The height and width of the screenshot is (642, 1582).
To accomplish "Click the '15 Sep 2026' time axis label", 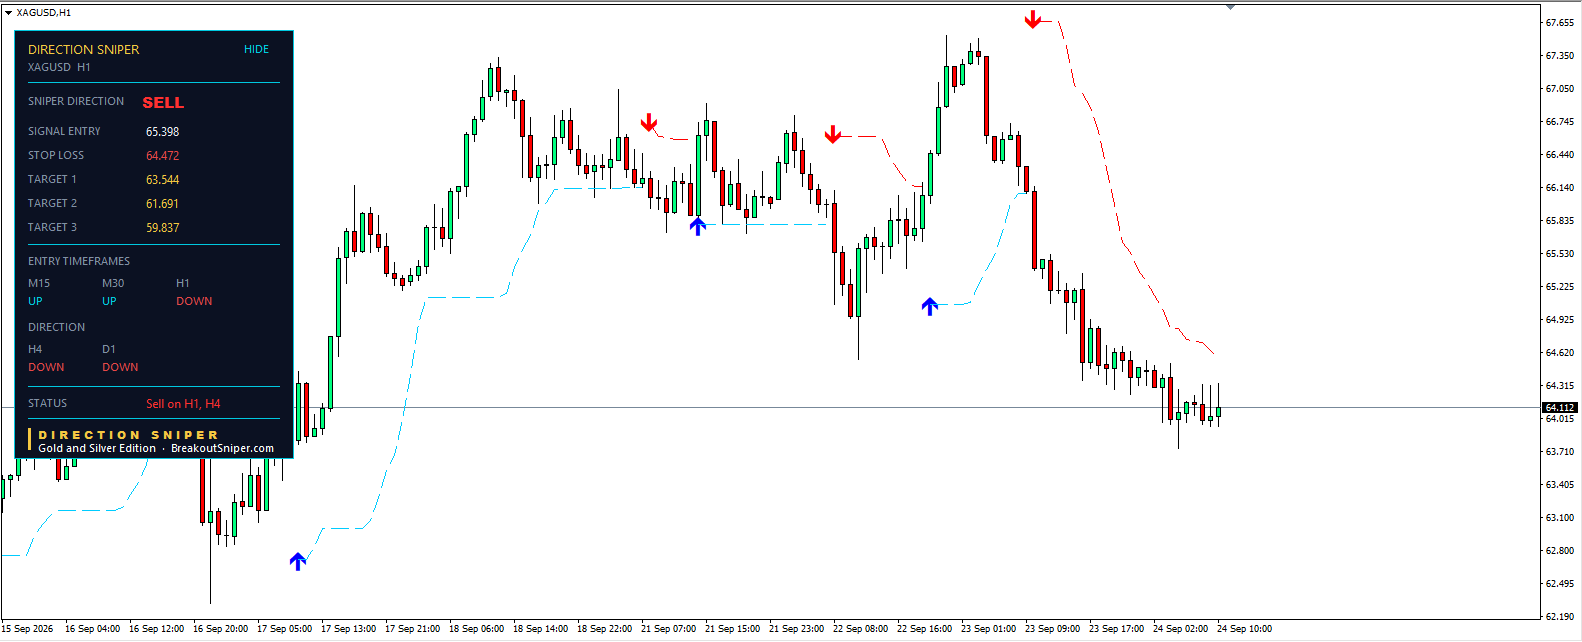I will [x=27, y=629].
